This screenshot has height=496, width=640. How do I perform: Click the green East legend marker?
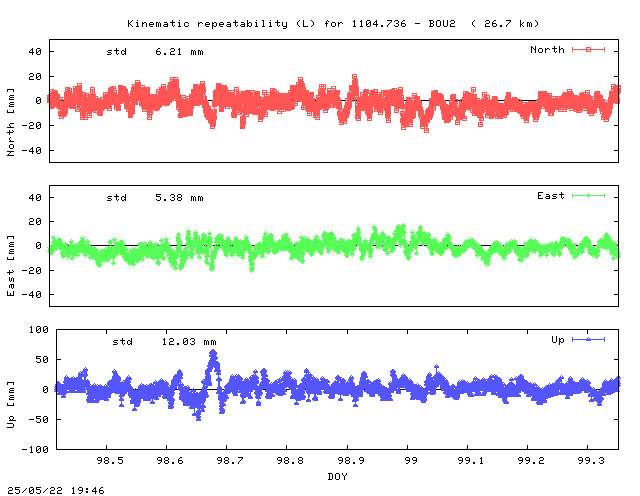pos(588,196)
